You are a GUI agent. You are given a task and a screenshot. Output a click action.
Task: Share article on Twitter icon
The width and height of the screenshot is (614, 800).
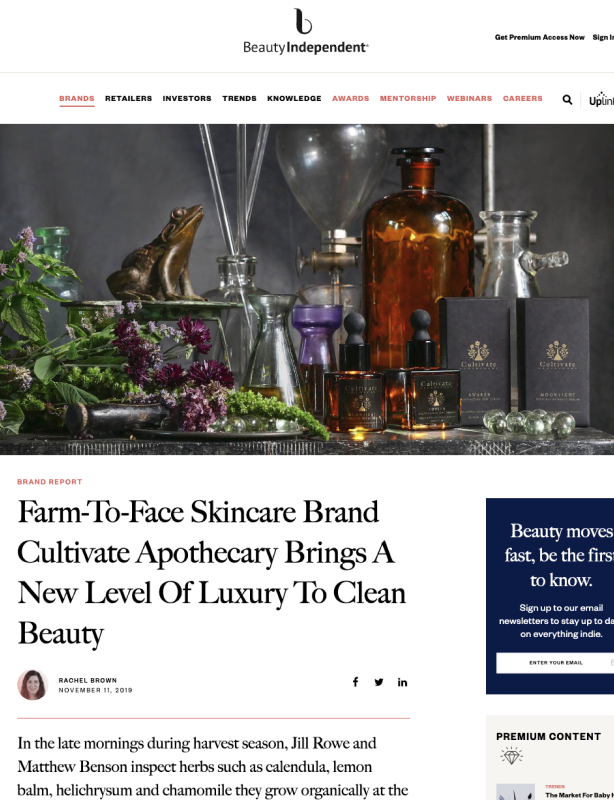379,682
